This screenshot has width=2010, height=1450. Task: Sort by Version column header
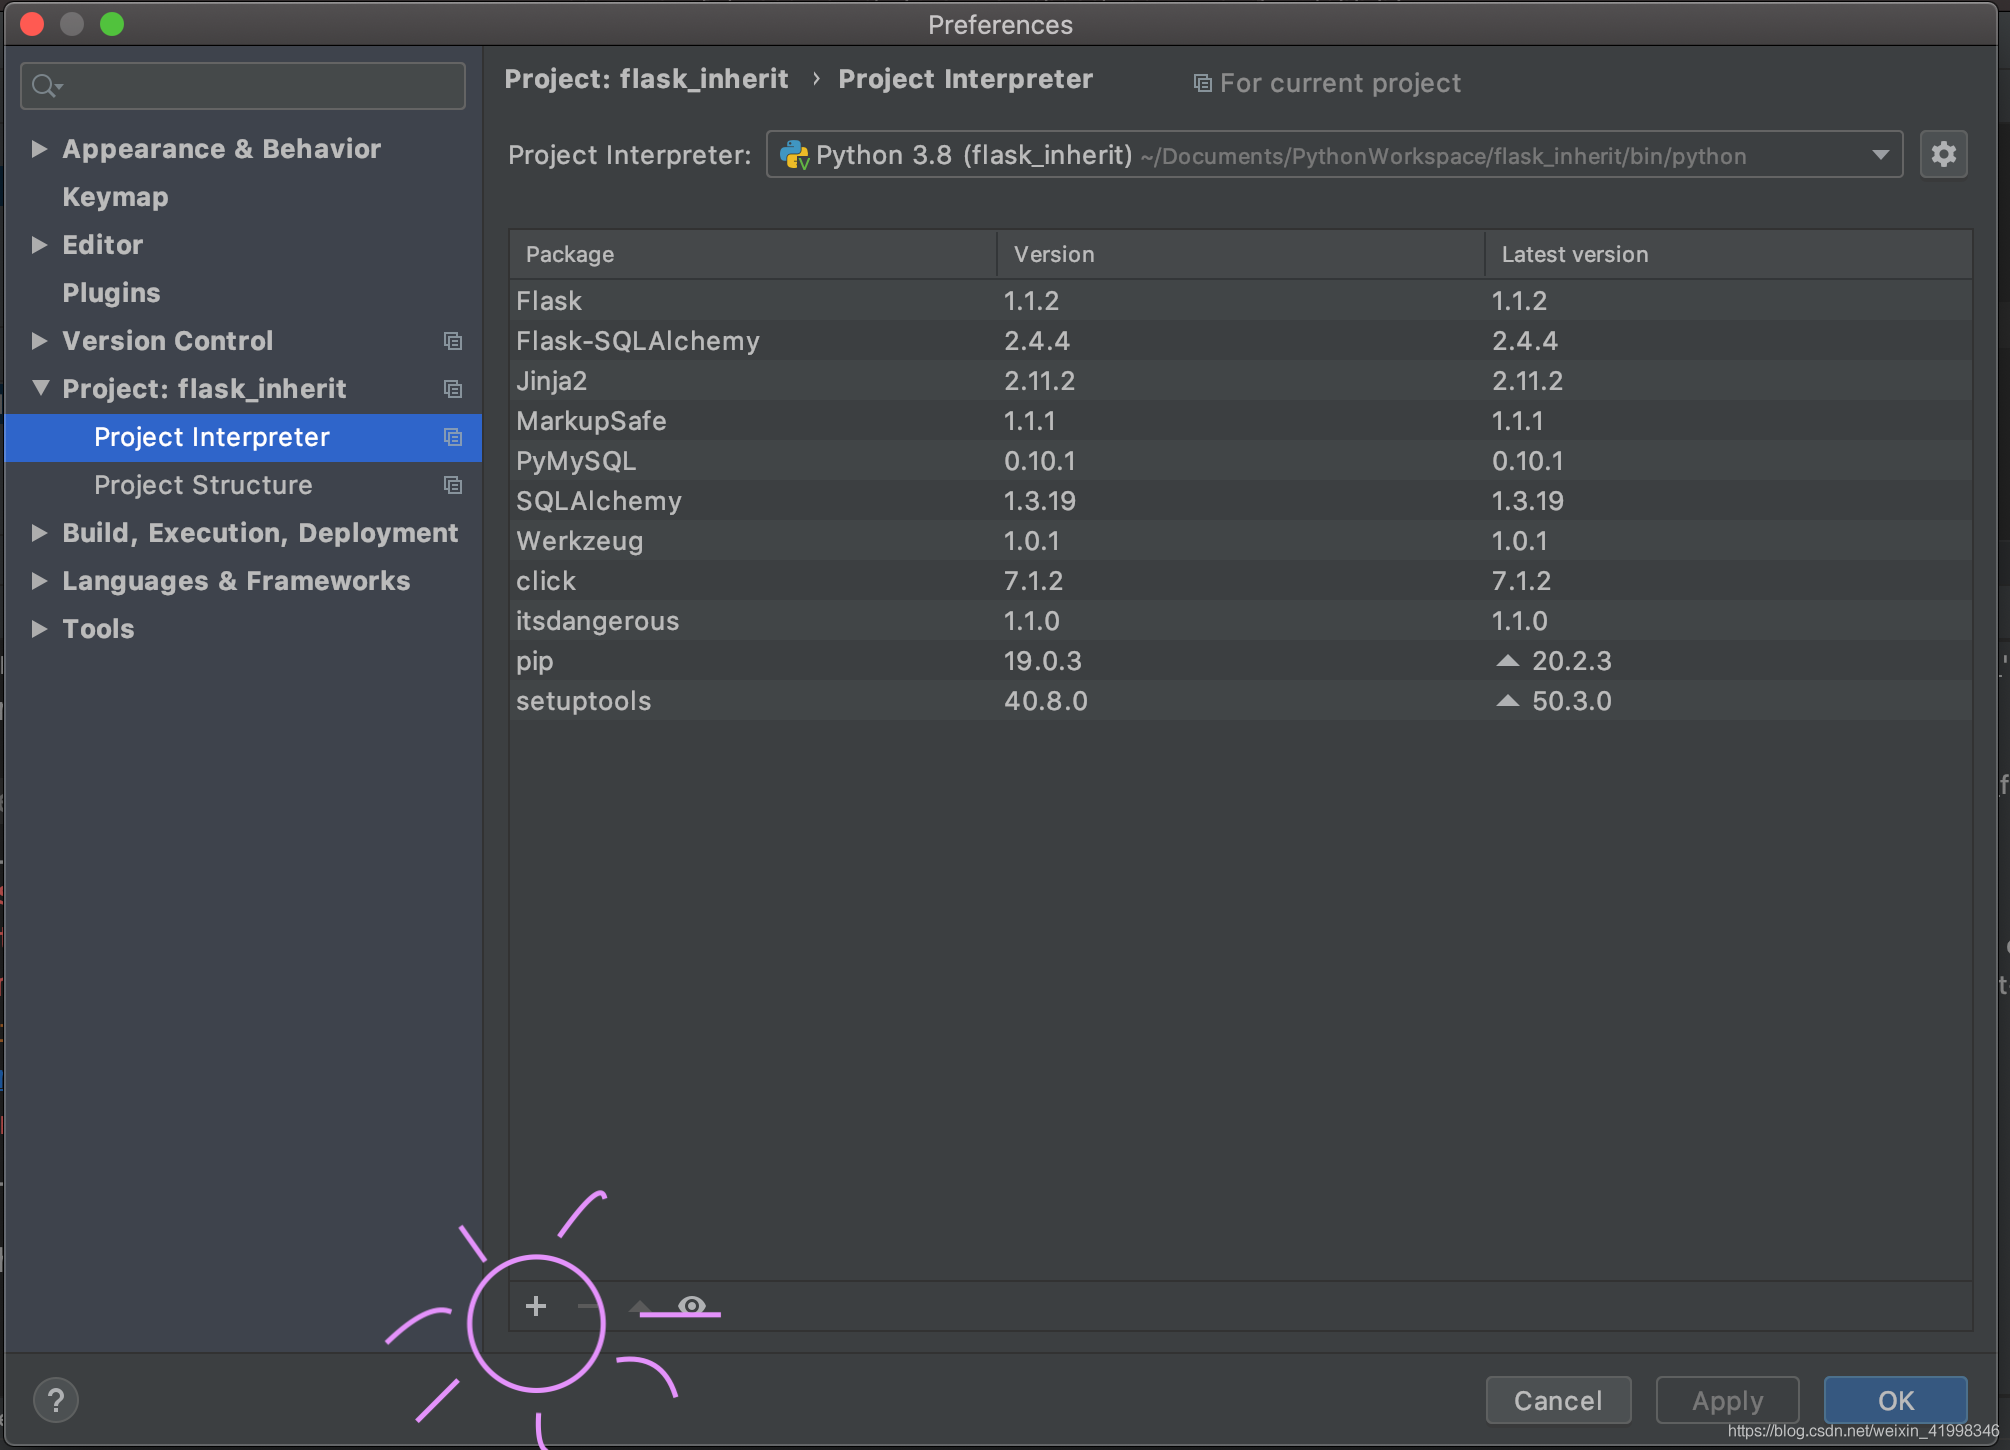pyautogui.click(x=1241, y=254)
